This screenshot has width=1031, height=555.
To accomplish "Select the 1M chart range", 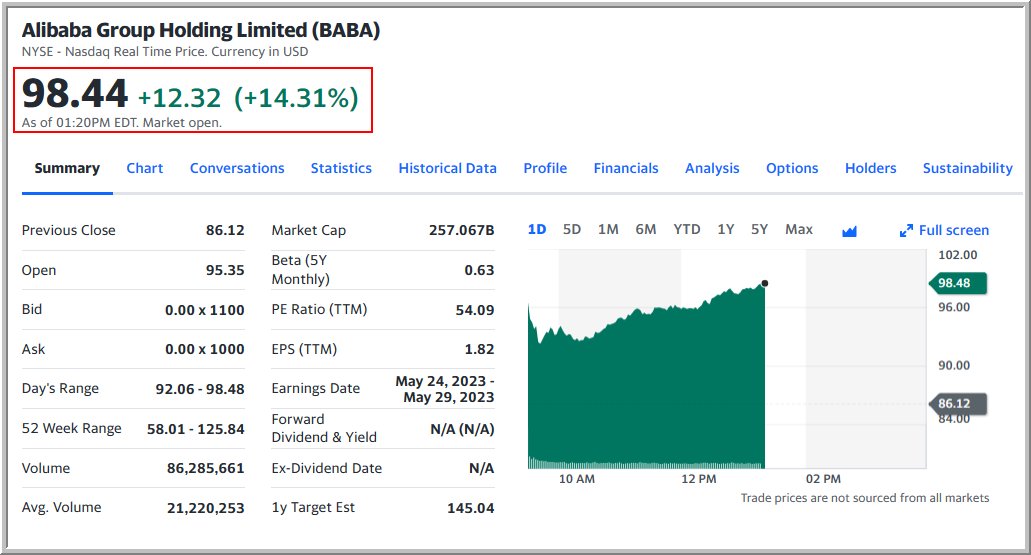I will [608, 229].
